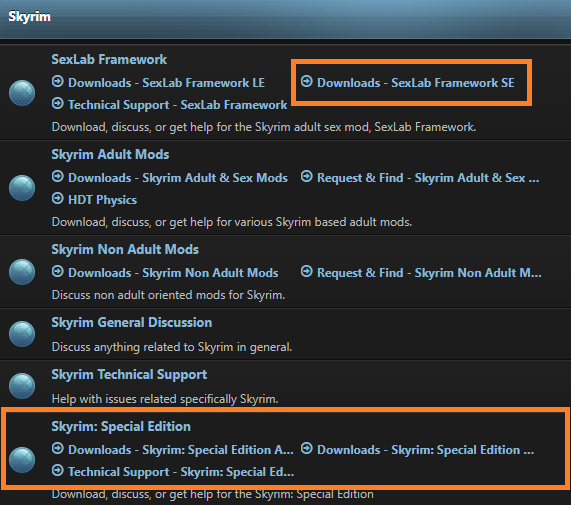Click the status orb for Skyrim: Special Edition
This screenshot has width=571, height=505.
[x=22, y=460]
